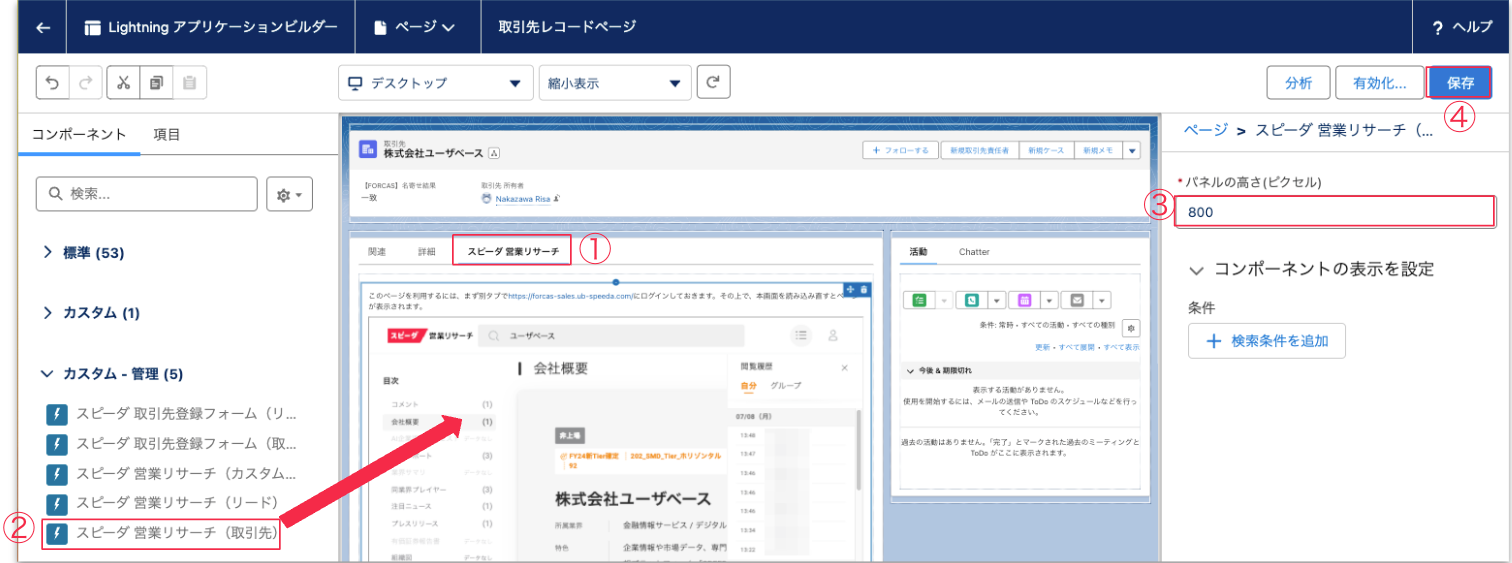The height and width of the screenshot is (563, 1512).
Task: Open component list gear settings
Action: [x=289, y=195]
